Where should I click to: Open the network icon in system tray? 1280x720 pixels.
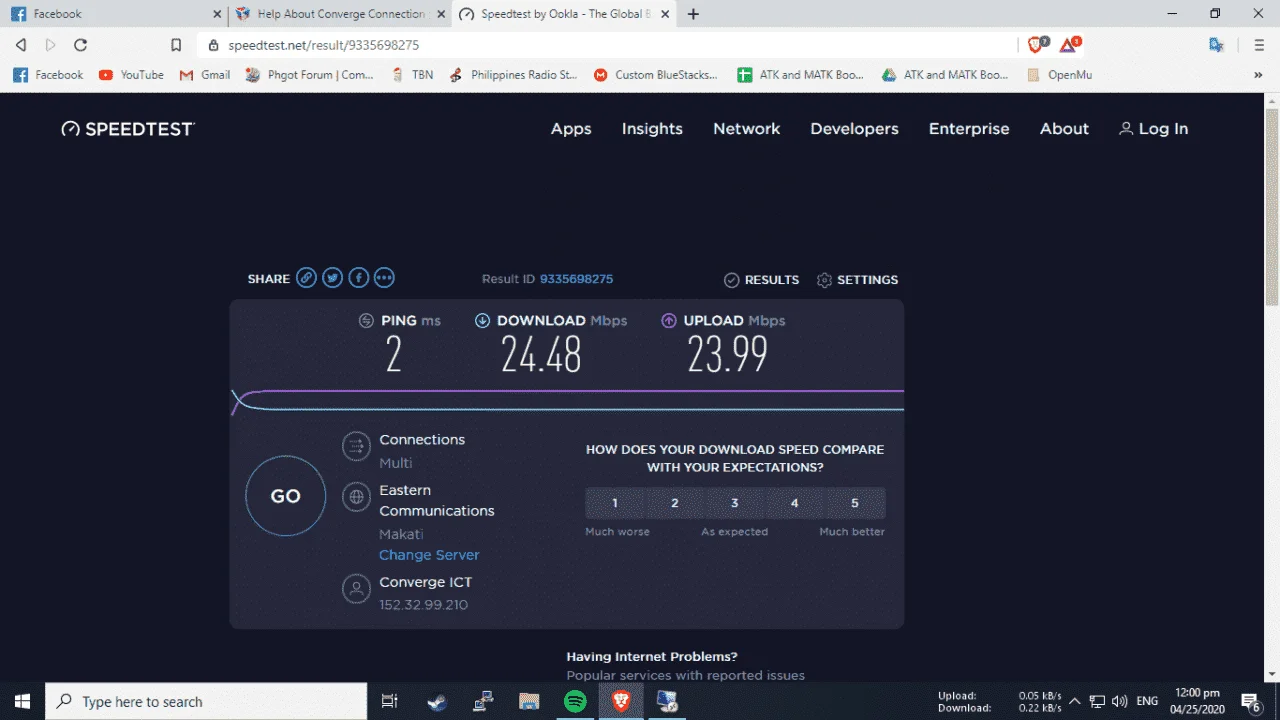[1097, 701]
